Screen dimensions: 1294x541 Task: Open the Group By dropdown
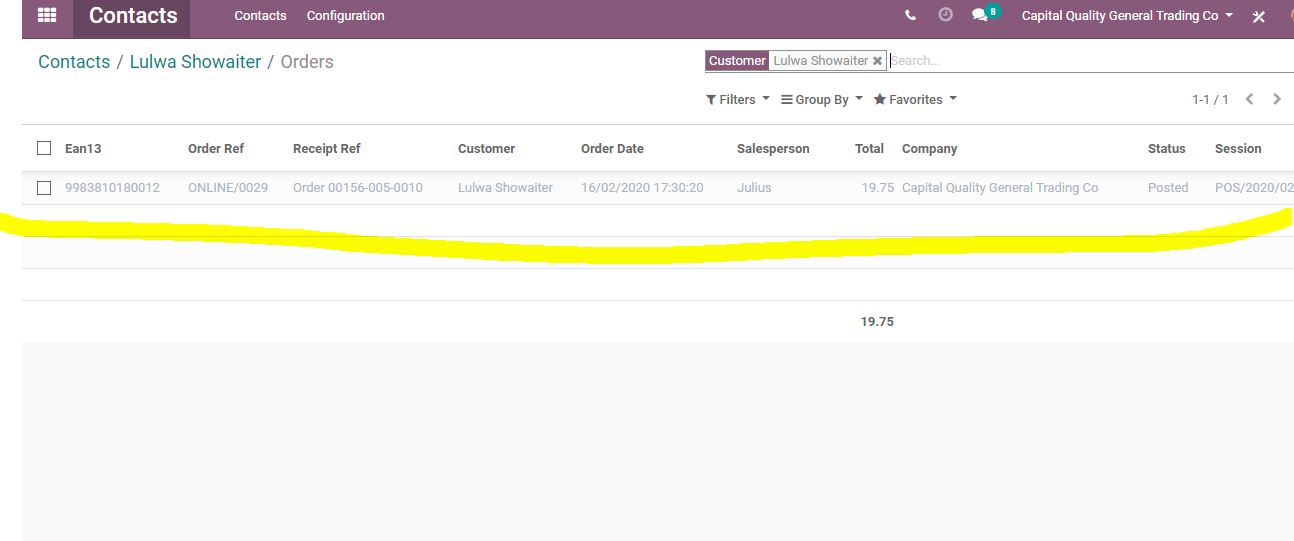(821, 99)
